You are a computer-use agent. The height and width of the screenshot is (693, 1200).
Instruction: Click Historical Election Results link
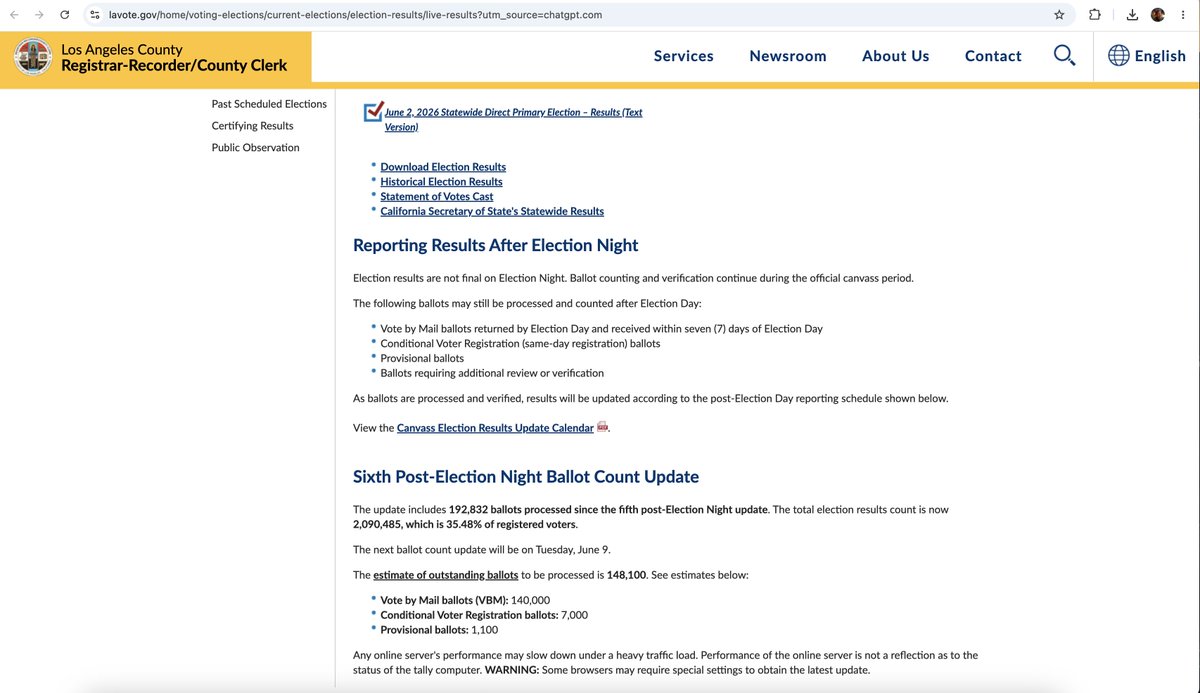click(441, 182)
